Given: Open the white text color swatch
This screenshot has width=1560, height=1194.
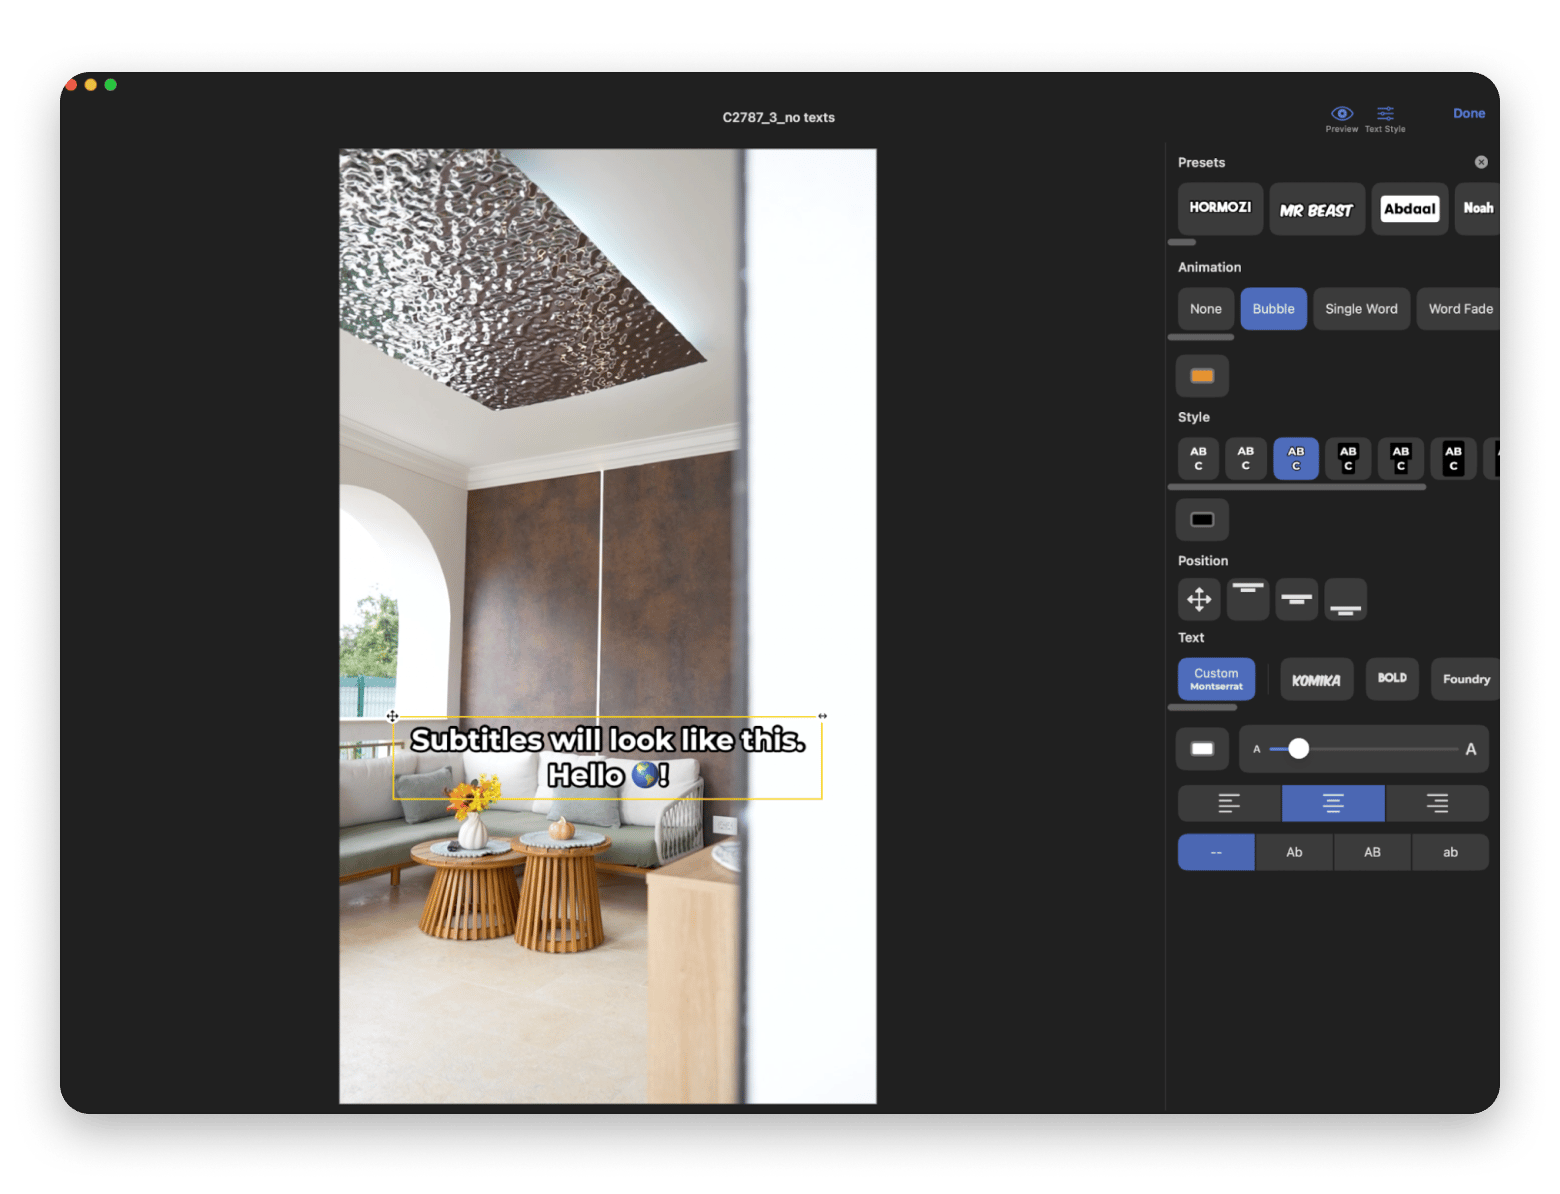Looking at the screenshot, I should pyautogui.click(x=1202, y=749).
